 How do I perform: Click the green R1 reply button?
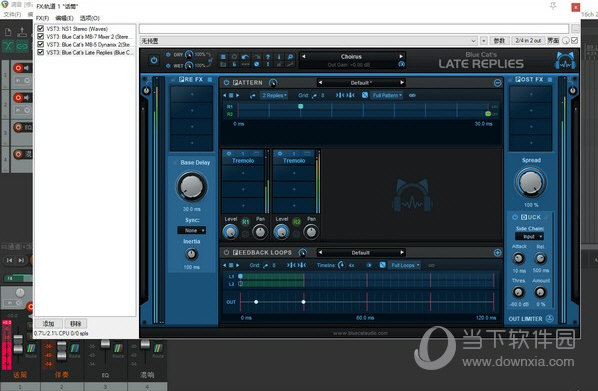[x=246, y=222]
